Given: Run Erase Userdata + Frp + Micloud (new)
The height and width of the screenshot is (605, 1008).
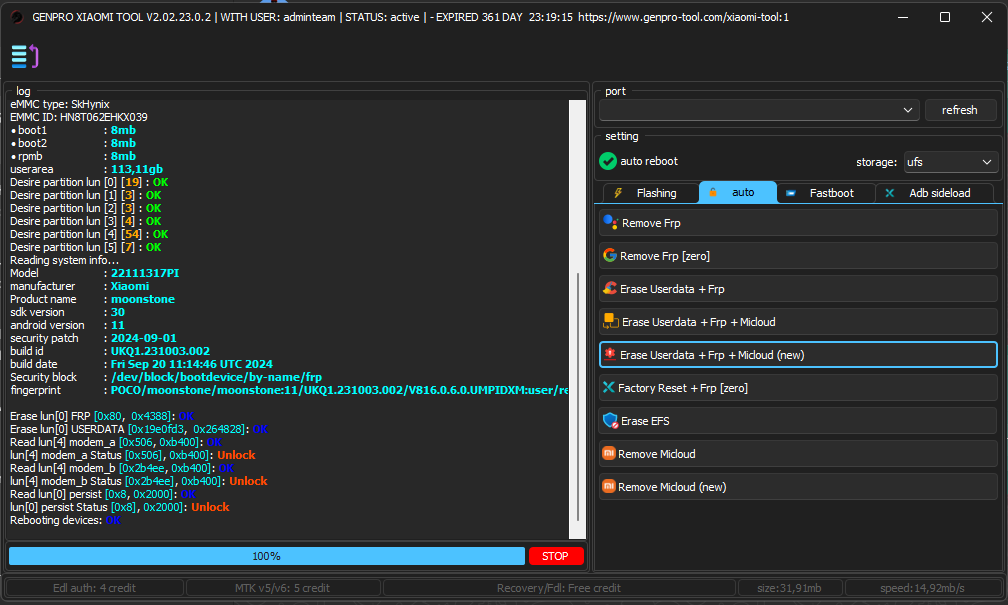Looking at the screenshot, I should [798, 355].
